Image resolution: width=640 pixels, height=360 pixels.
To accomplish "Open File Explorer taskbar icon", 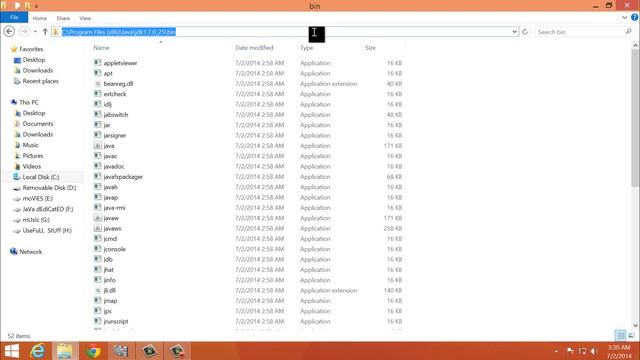I will [x=65, y=351].
